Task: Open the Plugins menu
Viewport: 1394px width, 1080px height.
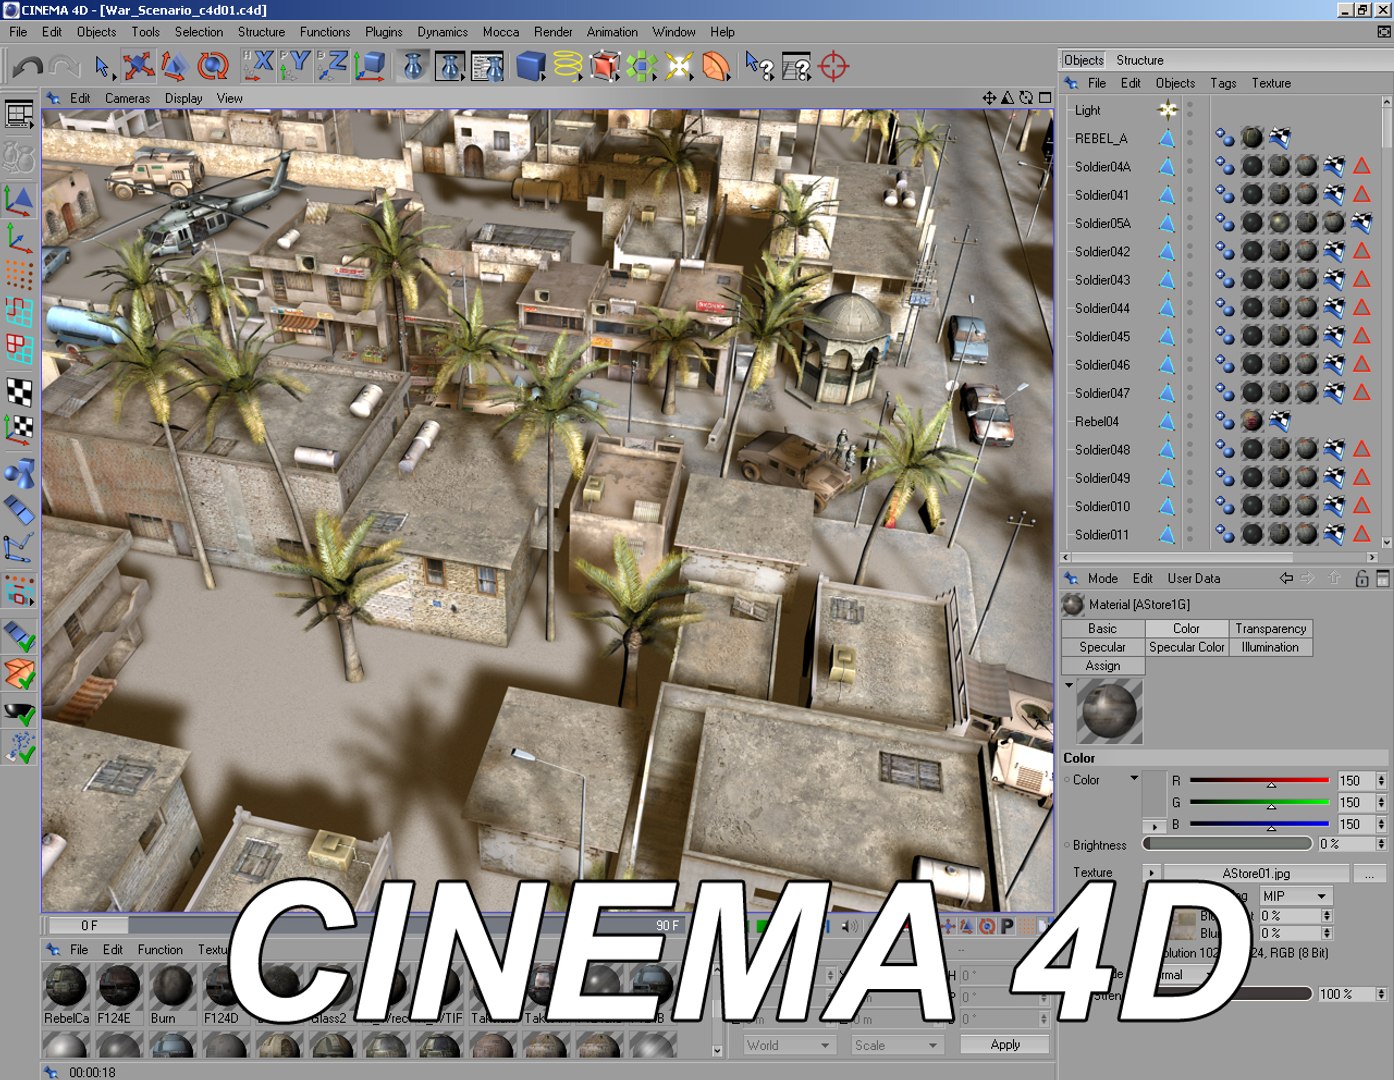Action: [x=383, y=32]
